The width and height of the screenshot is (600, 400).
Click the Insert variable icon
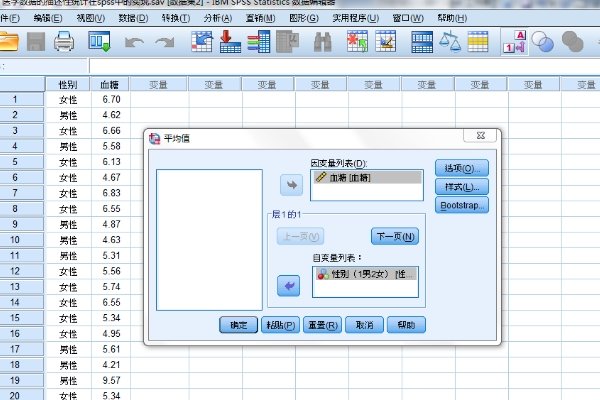pyautogui.click(x=386, y=41)
